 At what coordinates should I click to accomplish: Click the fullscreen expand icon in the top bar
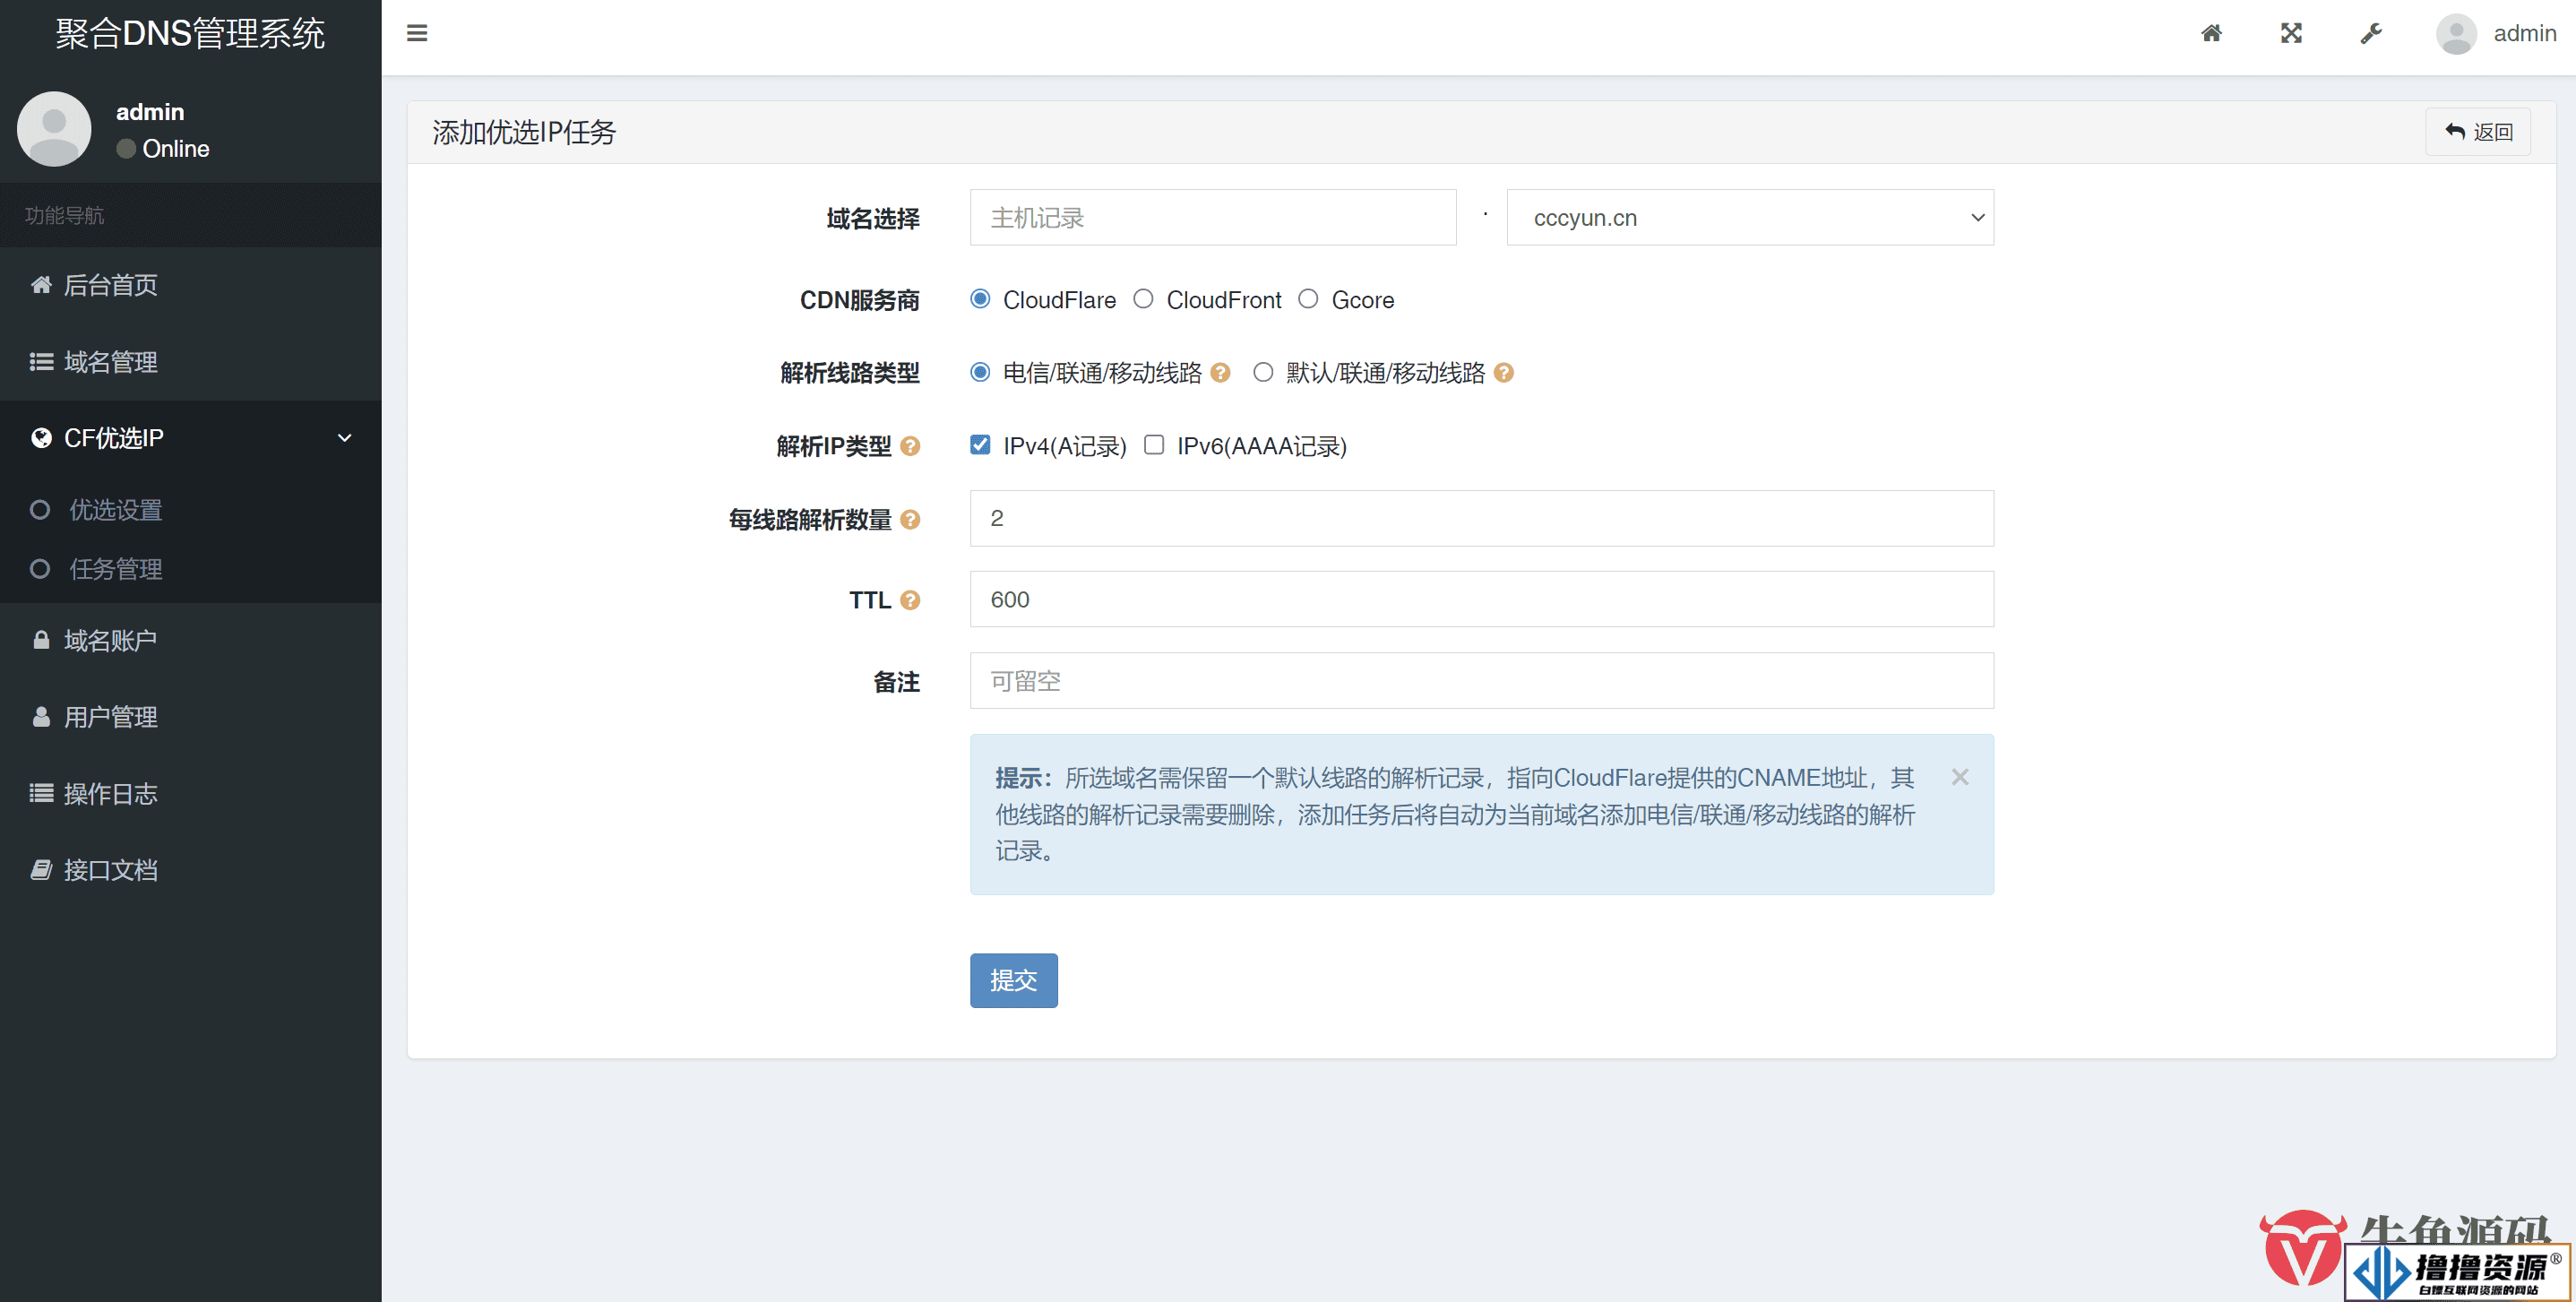(x=2291, y=33)
